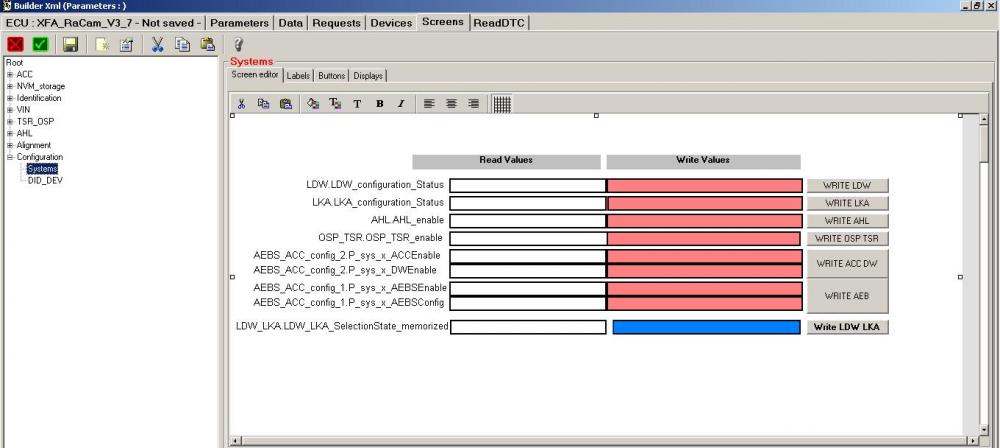Switch to the Screens tab

pyautogui.click(x=443, y=22)
